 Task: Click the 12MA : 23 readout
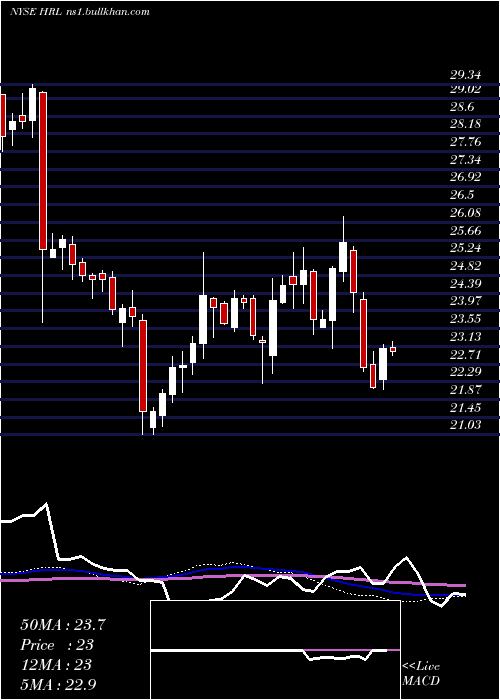tap(55, 665)
